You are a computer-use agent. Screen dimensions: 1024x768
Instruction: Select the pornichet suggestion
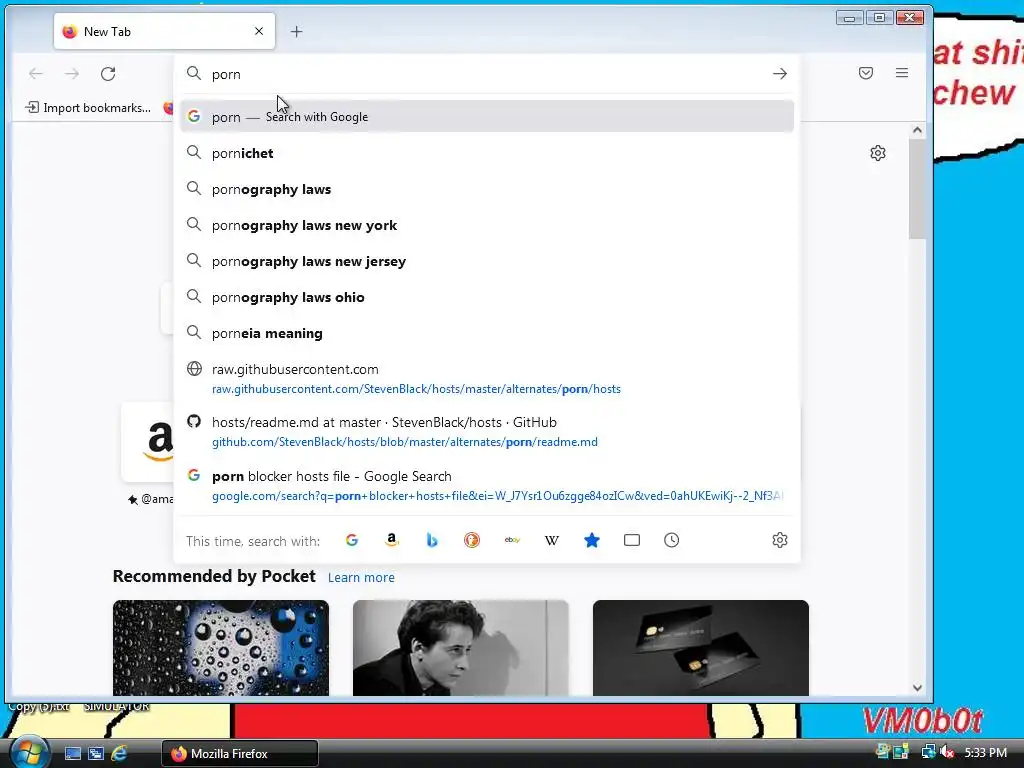pyautogui.click(x=487, y=153)
